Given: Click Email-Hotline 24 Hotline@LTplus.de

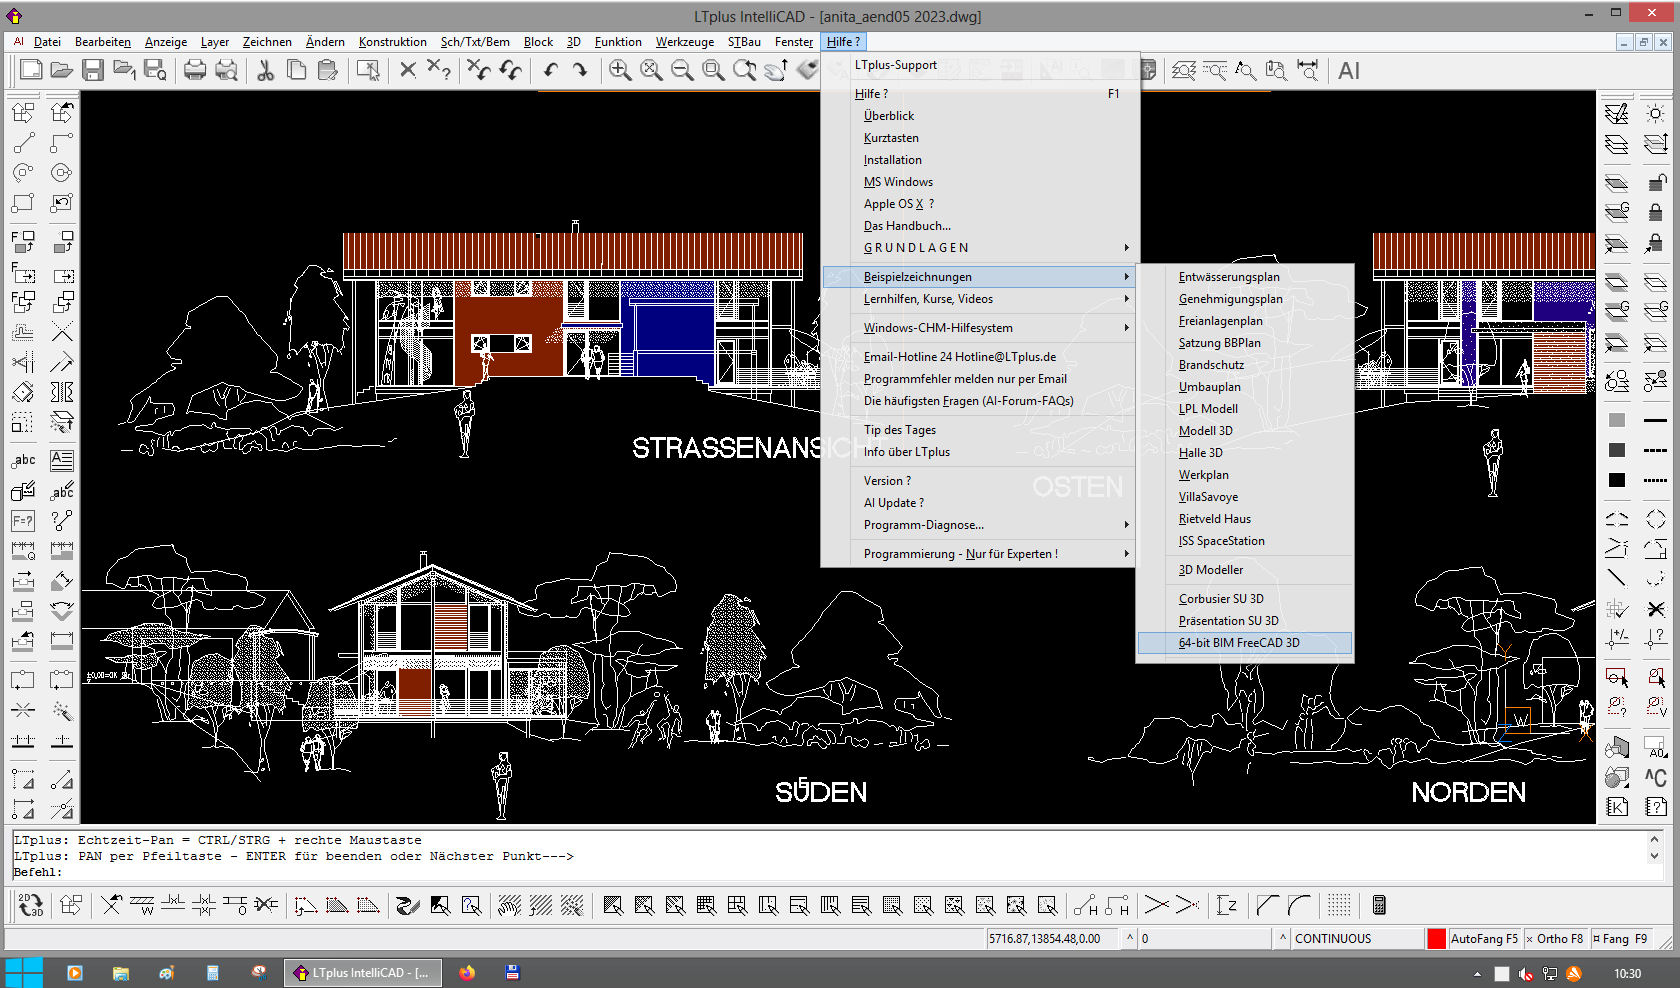Looking at the screenshot, I should pos(979,357).
